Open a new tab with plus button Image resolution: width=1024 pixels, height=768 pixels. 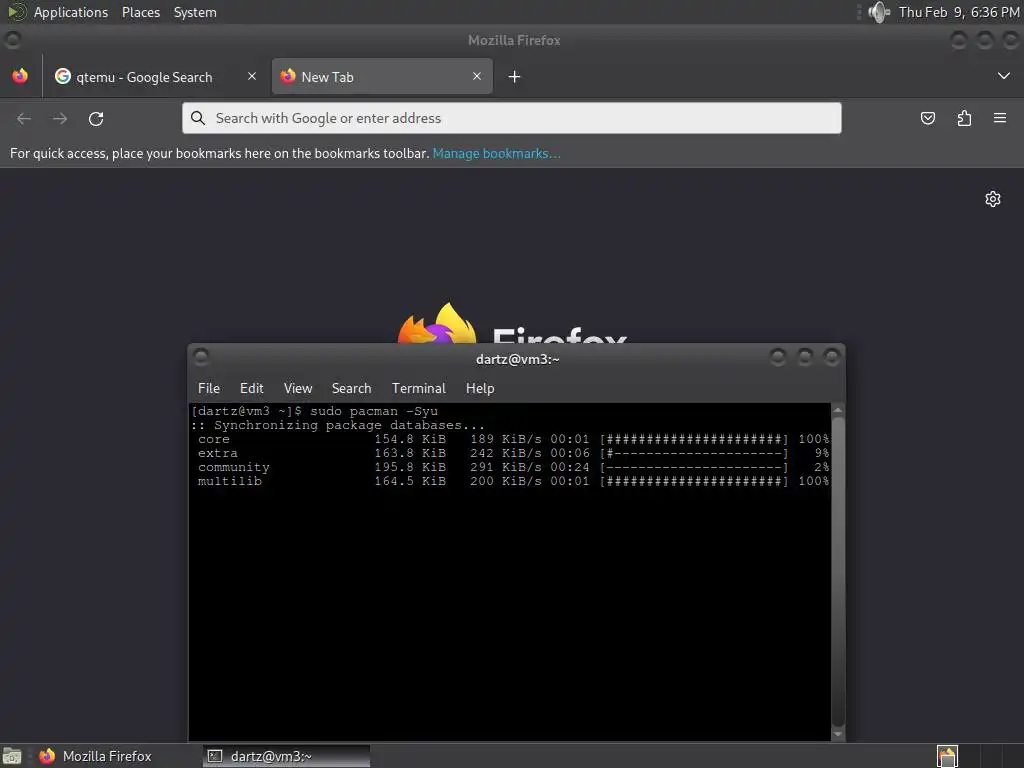tap(515, 77)
